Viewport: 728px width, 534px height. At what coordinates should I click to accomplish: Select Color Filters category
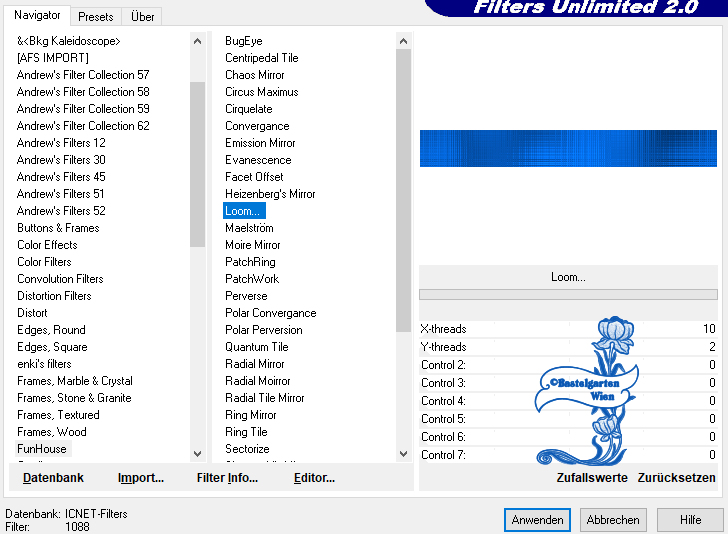pyautogui.click(x=44, y=262)
